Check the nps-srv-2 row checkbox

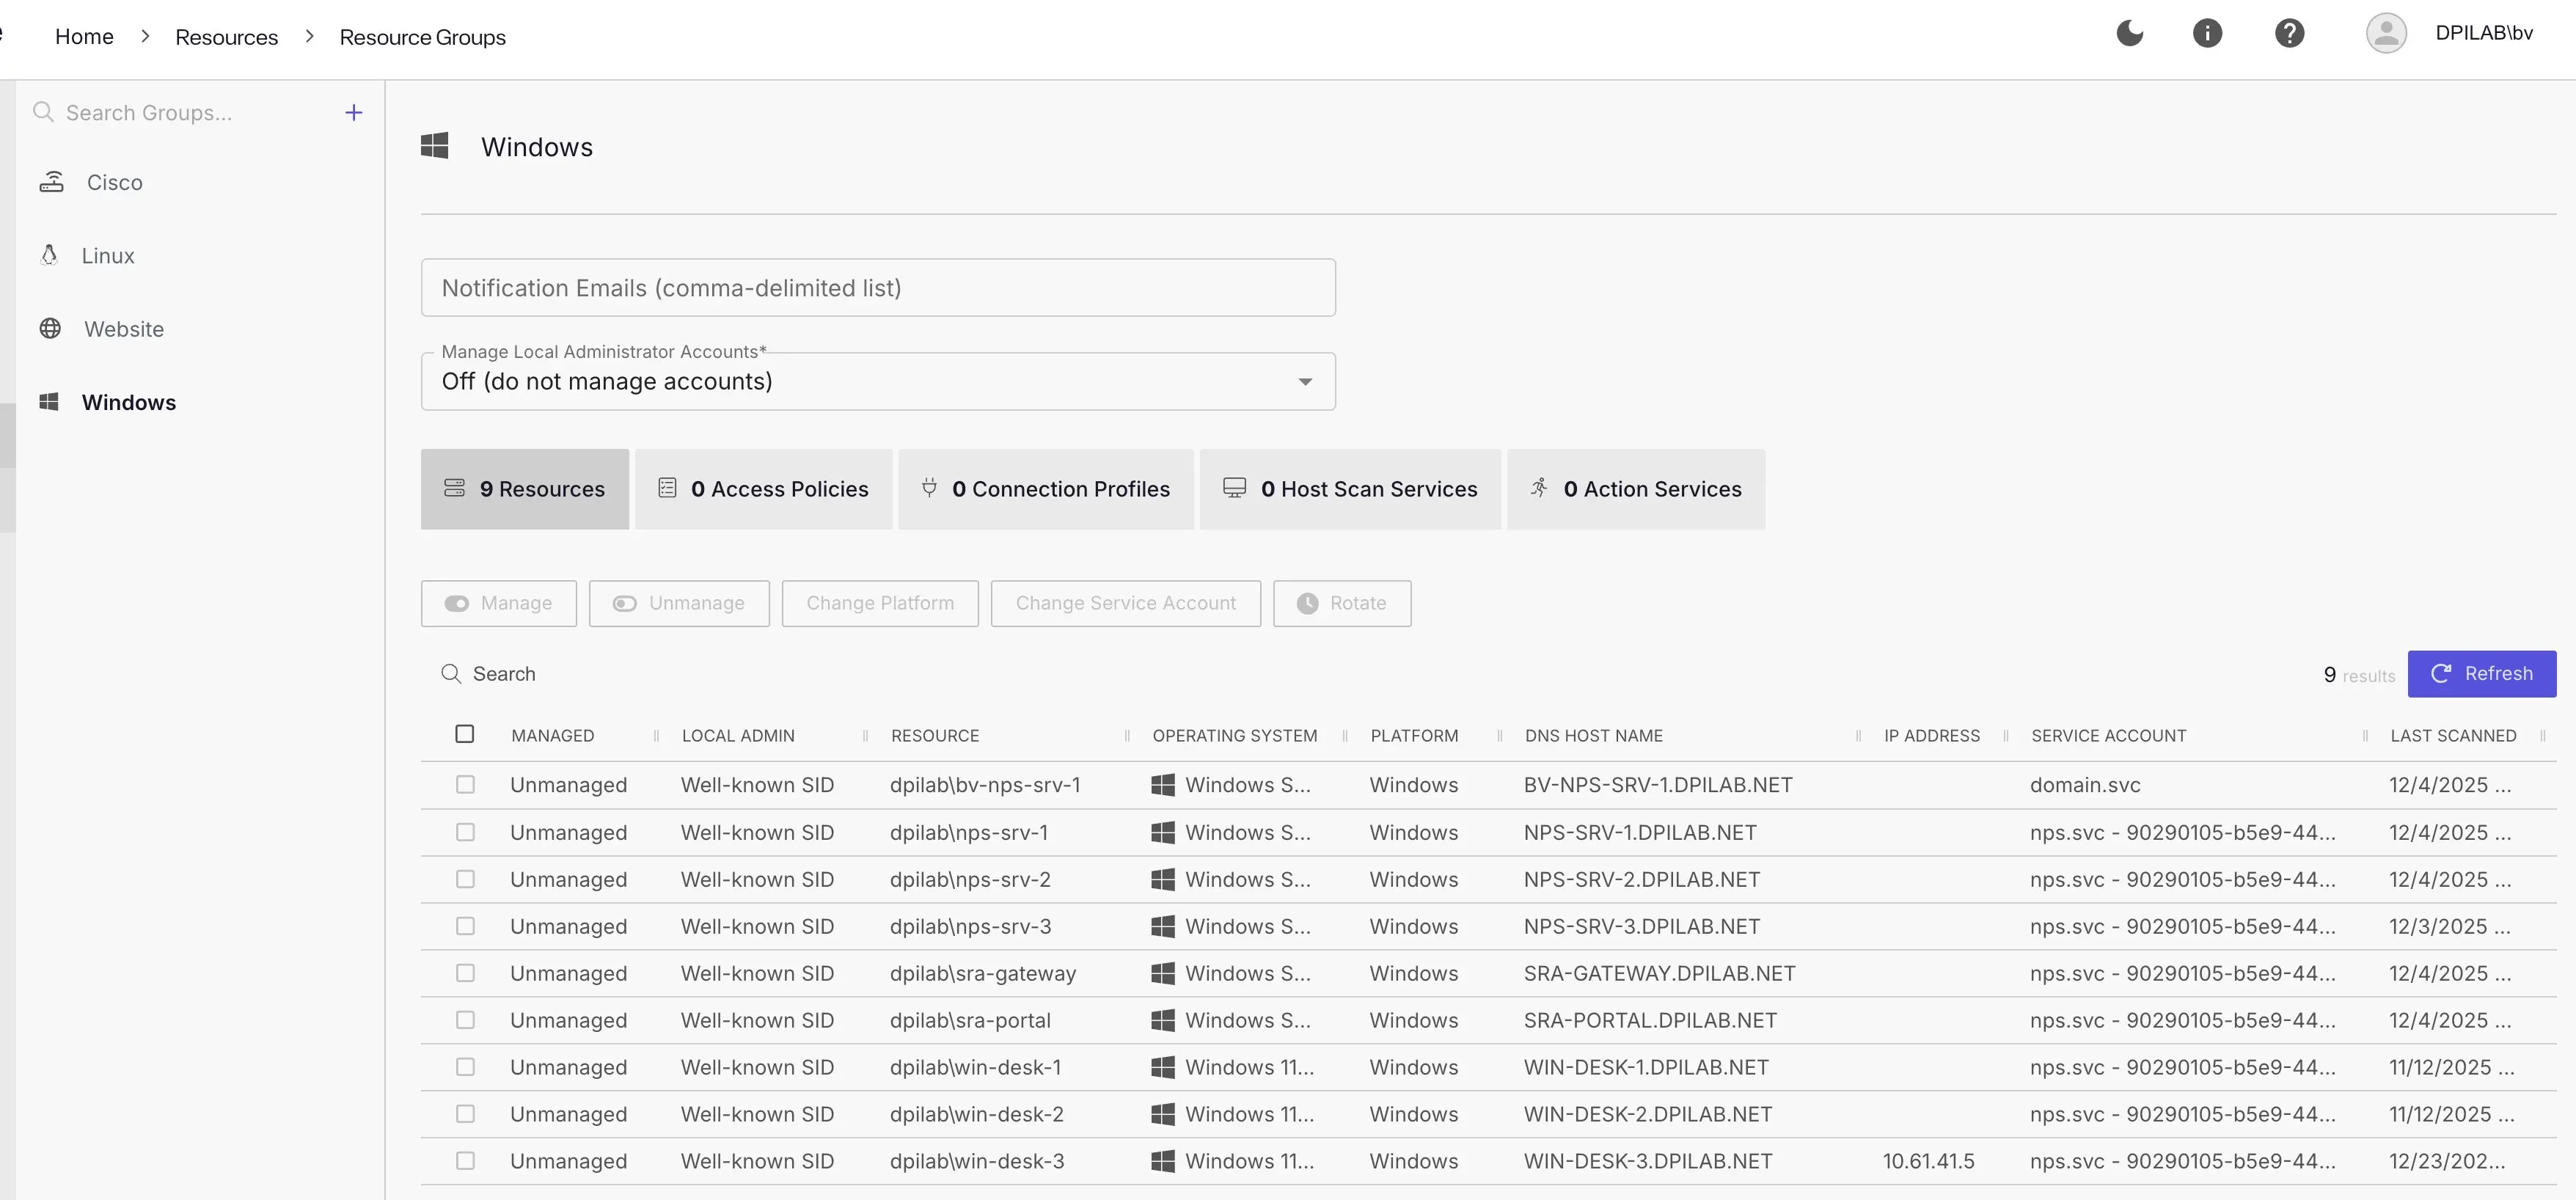465,879
